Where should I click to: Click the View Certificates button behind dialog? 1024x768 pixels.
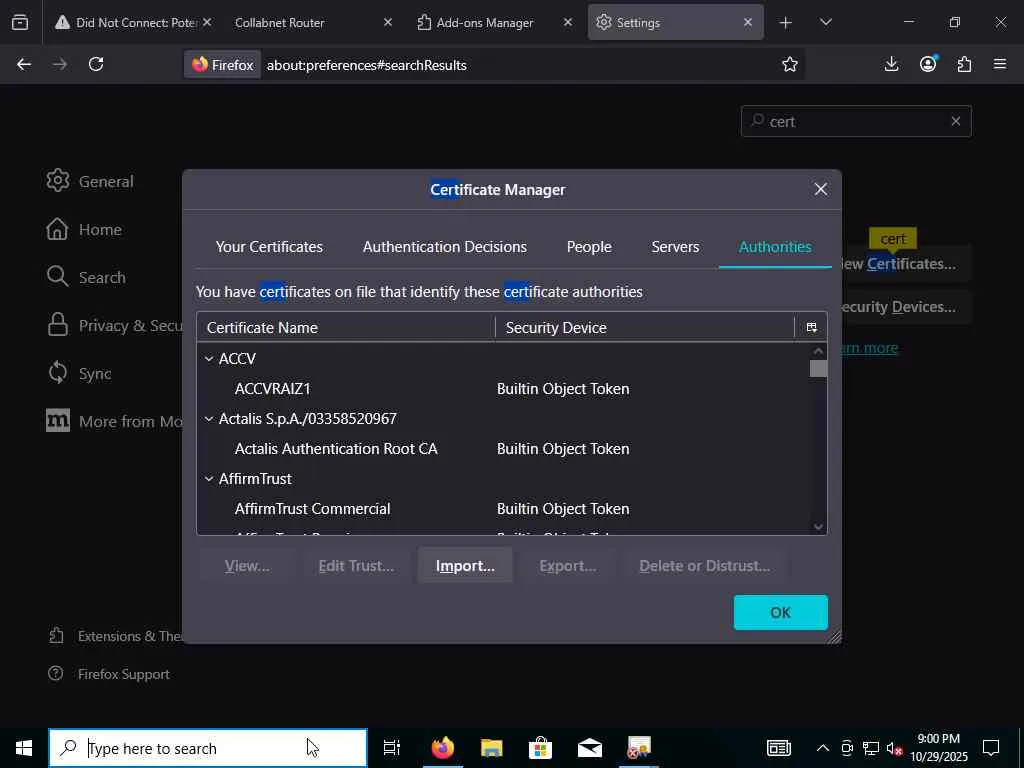906,264
